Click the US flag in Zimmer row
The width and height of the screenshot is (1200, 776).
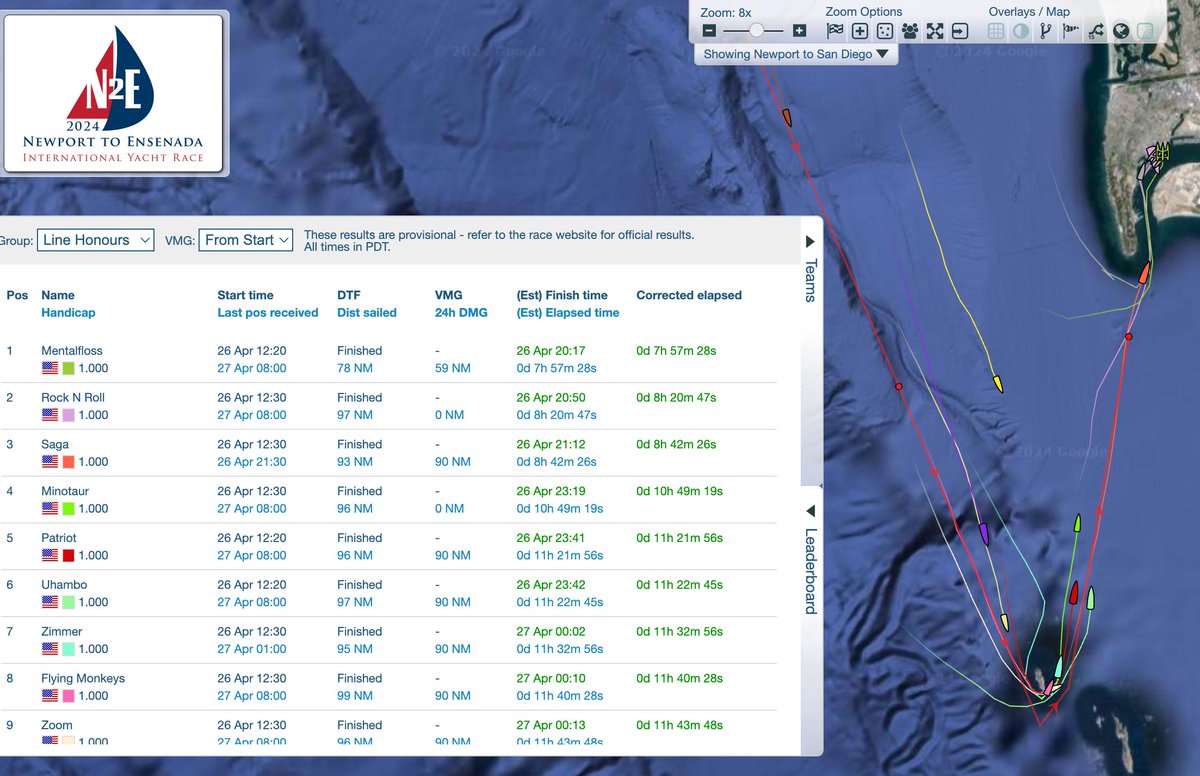[x=50, y=649]
